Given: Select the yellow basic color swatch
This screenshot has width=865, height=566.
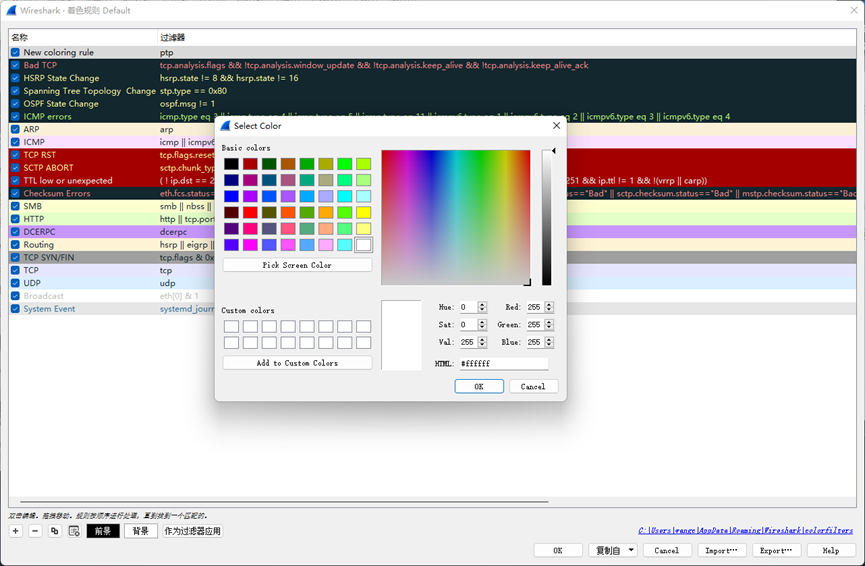Looking at the screenshot, I should [364, 212].
